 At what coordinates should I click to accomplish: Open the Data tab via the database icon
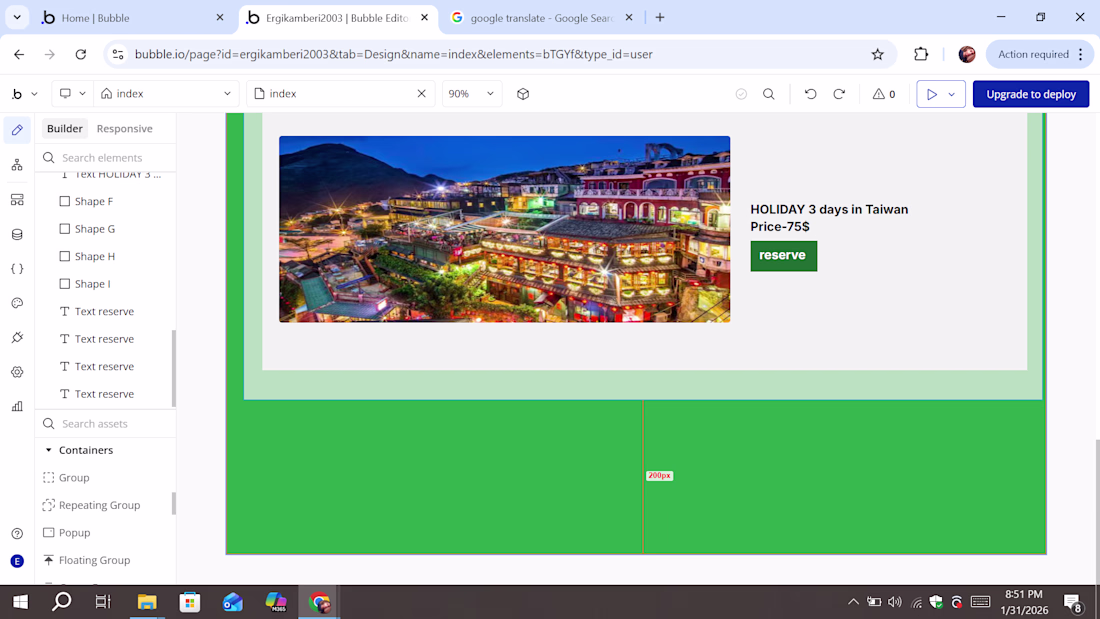(16, 233)
